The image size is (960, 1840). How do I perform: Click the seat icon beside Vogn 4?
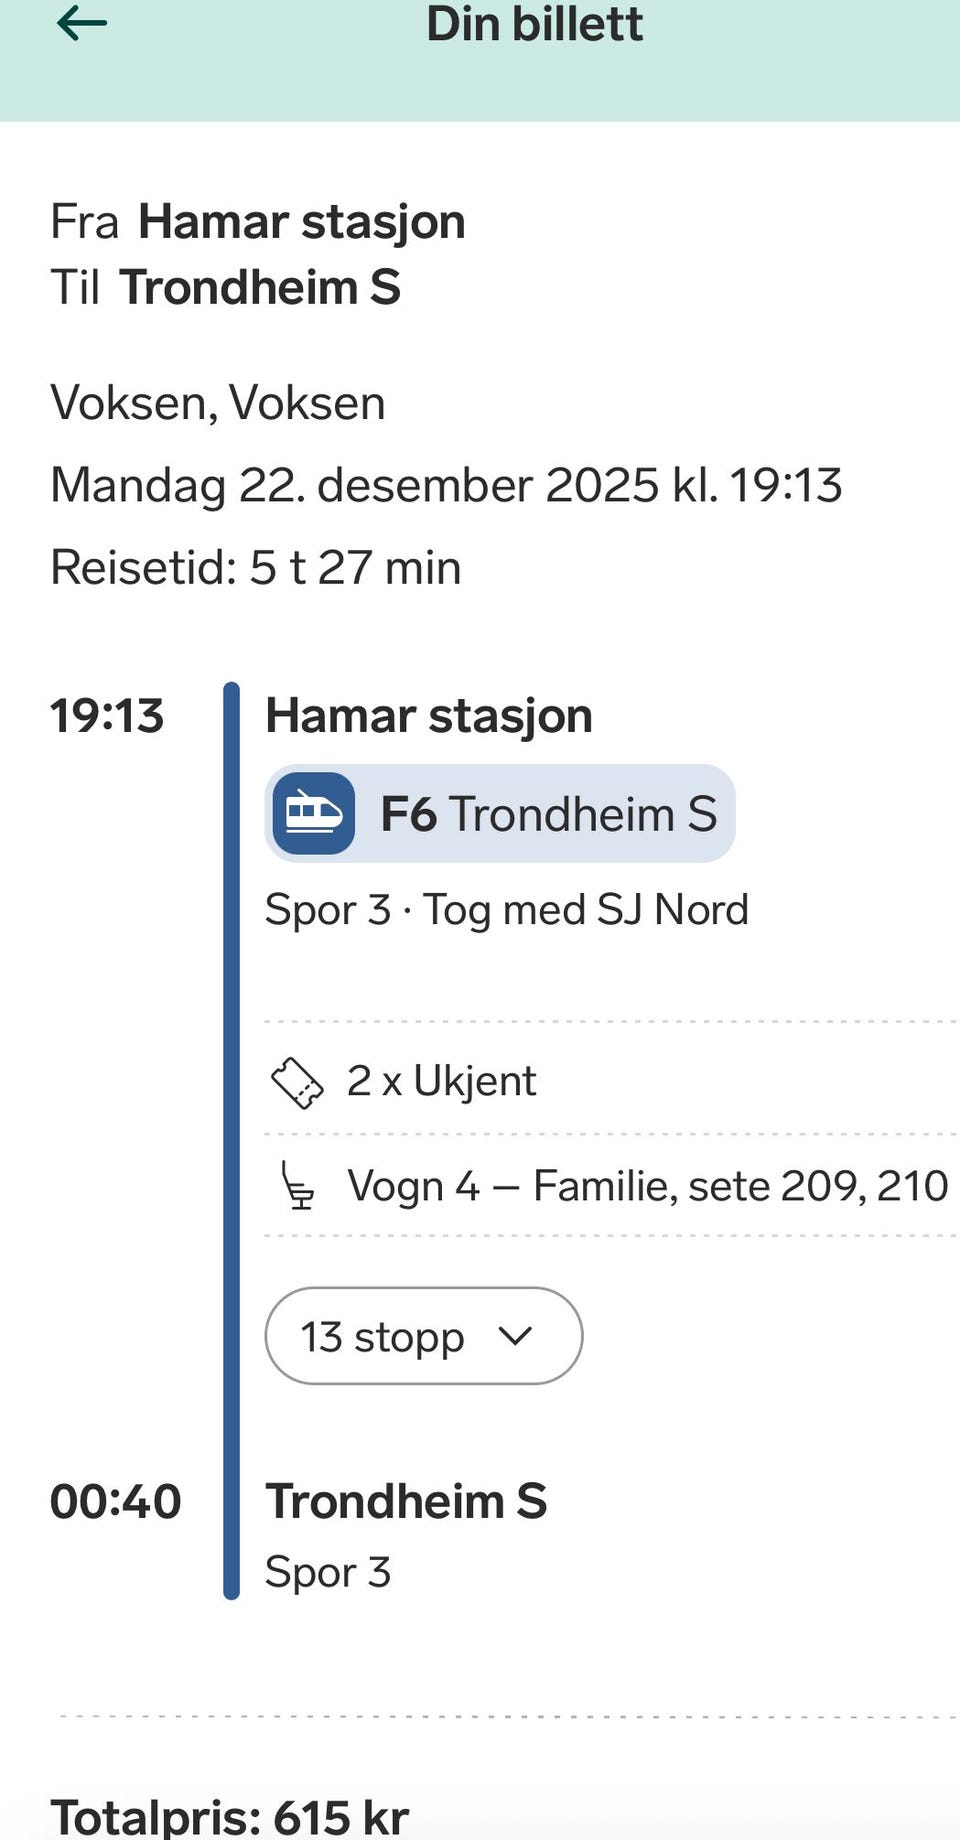[x=297, y=1186]
